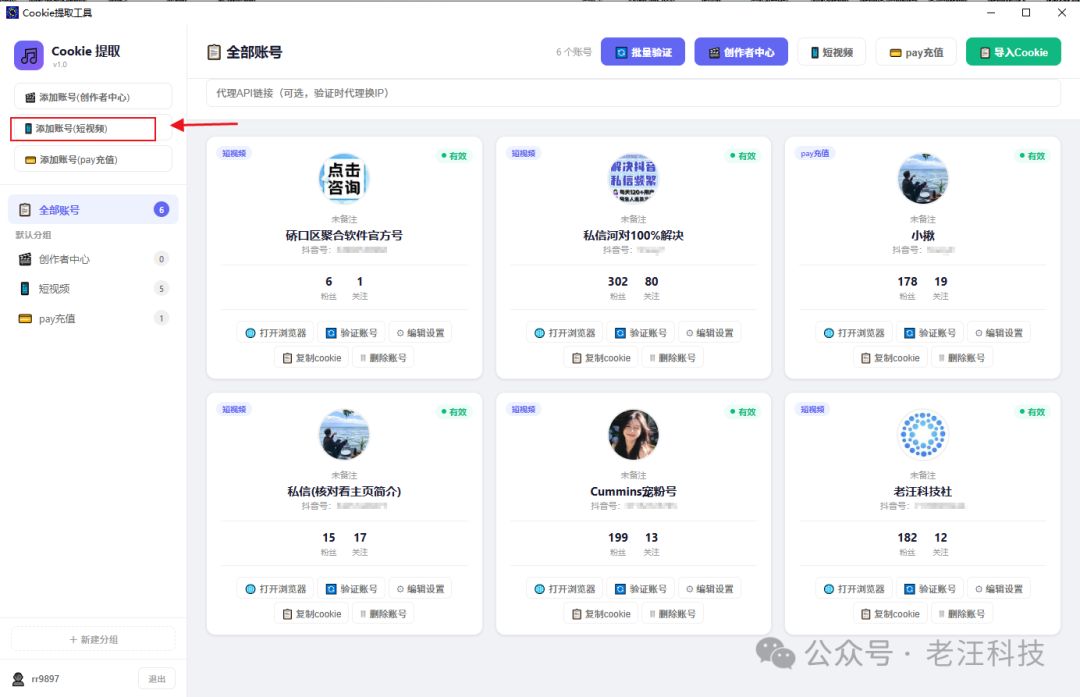The height and width of the screenshot is (697, 1080).
Task: Open the pay充值 group in sidebar
Action: click(x=93, y=318)
